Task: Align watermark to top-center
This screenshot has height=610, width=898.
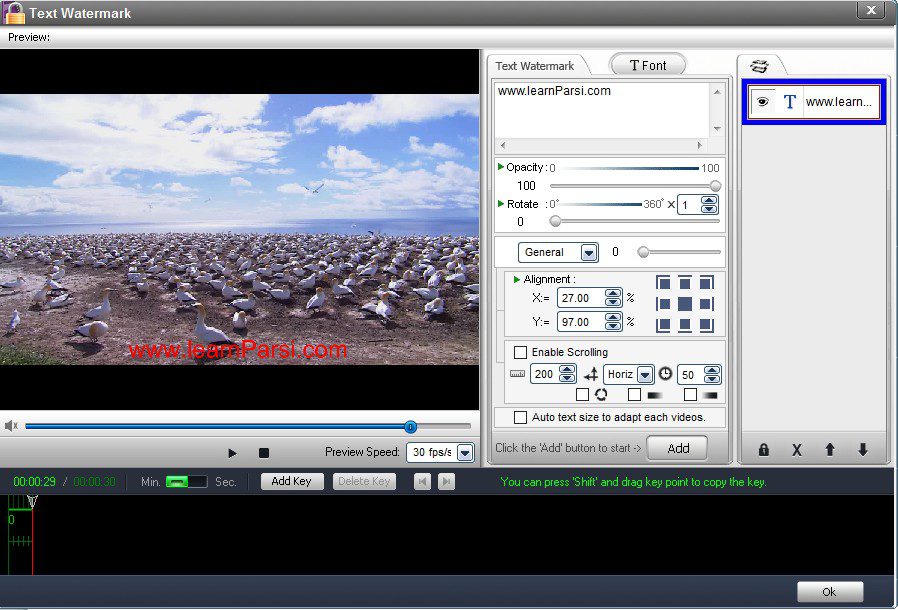Action: pos(685,282)
